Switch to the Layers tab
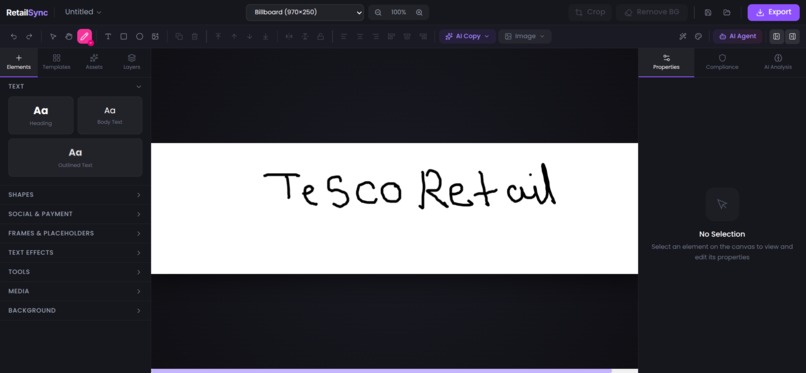The width and height of the screenshot is (806, 373). point(132,62)
